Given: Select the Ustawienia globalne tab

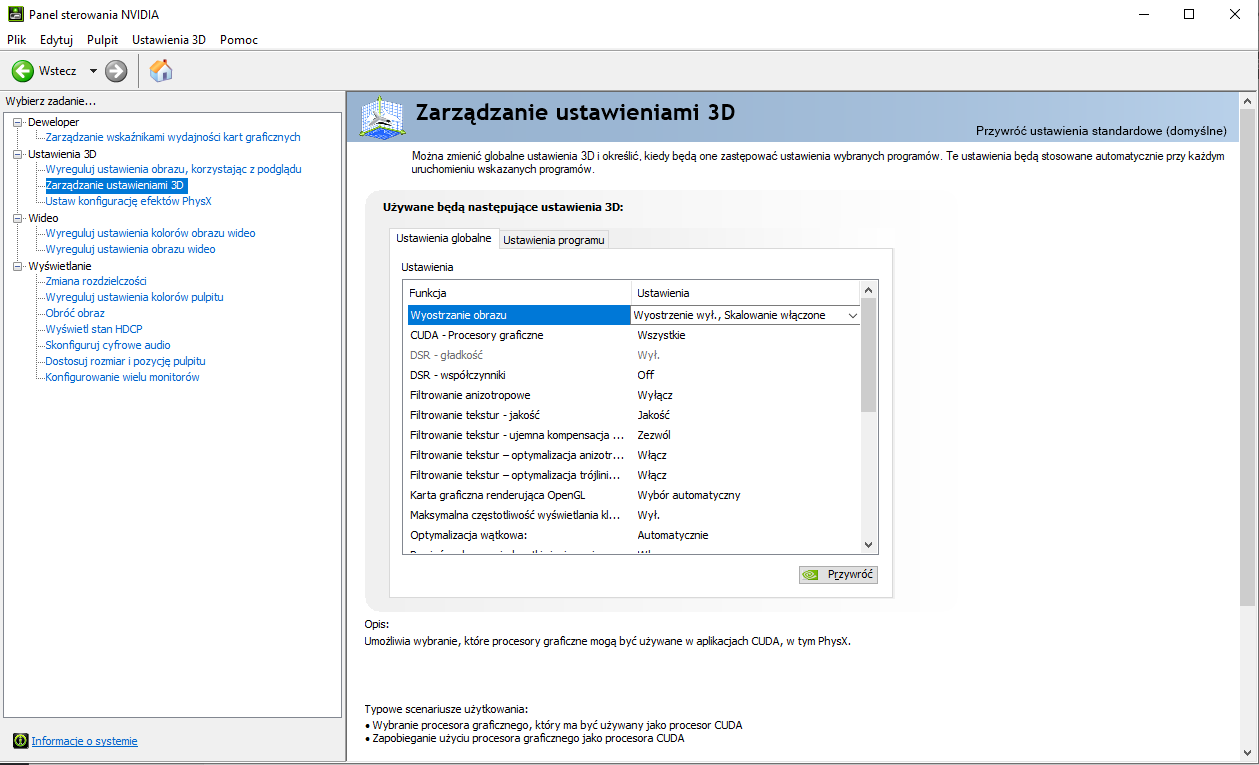Looking at the screenshot, I should (x=444, y=238).
